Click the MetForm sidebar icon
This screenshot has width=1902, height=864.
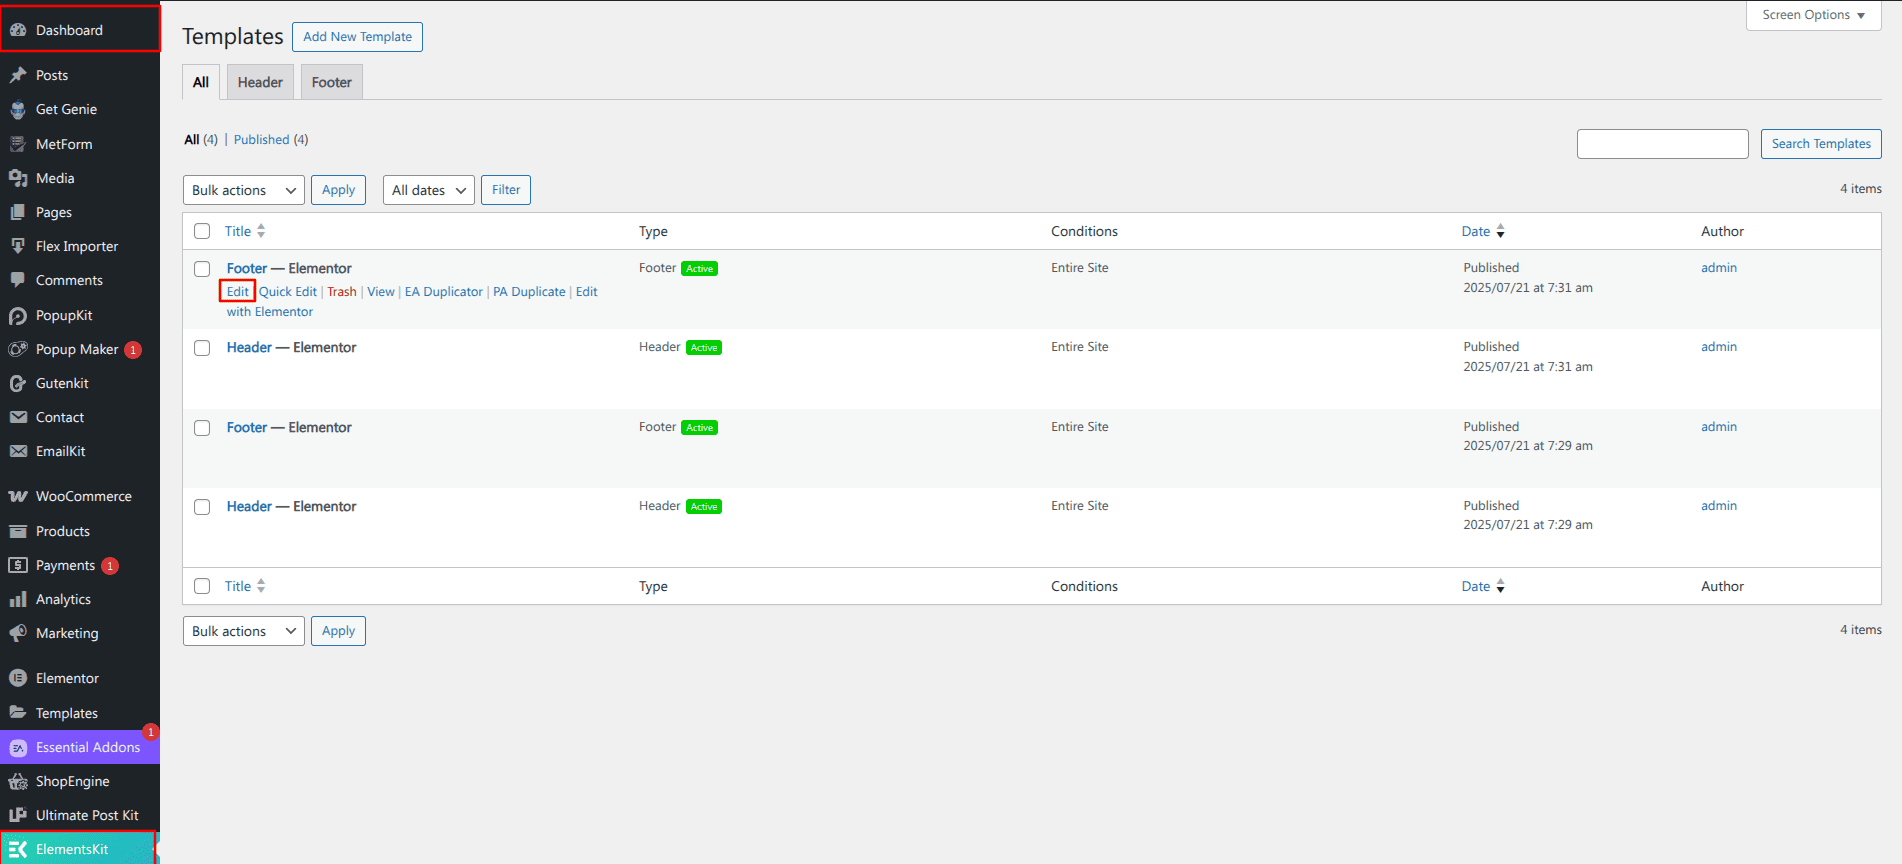(x=18, y=144)
